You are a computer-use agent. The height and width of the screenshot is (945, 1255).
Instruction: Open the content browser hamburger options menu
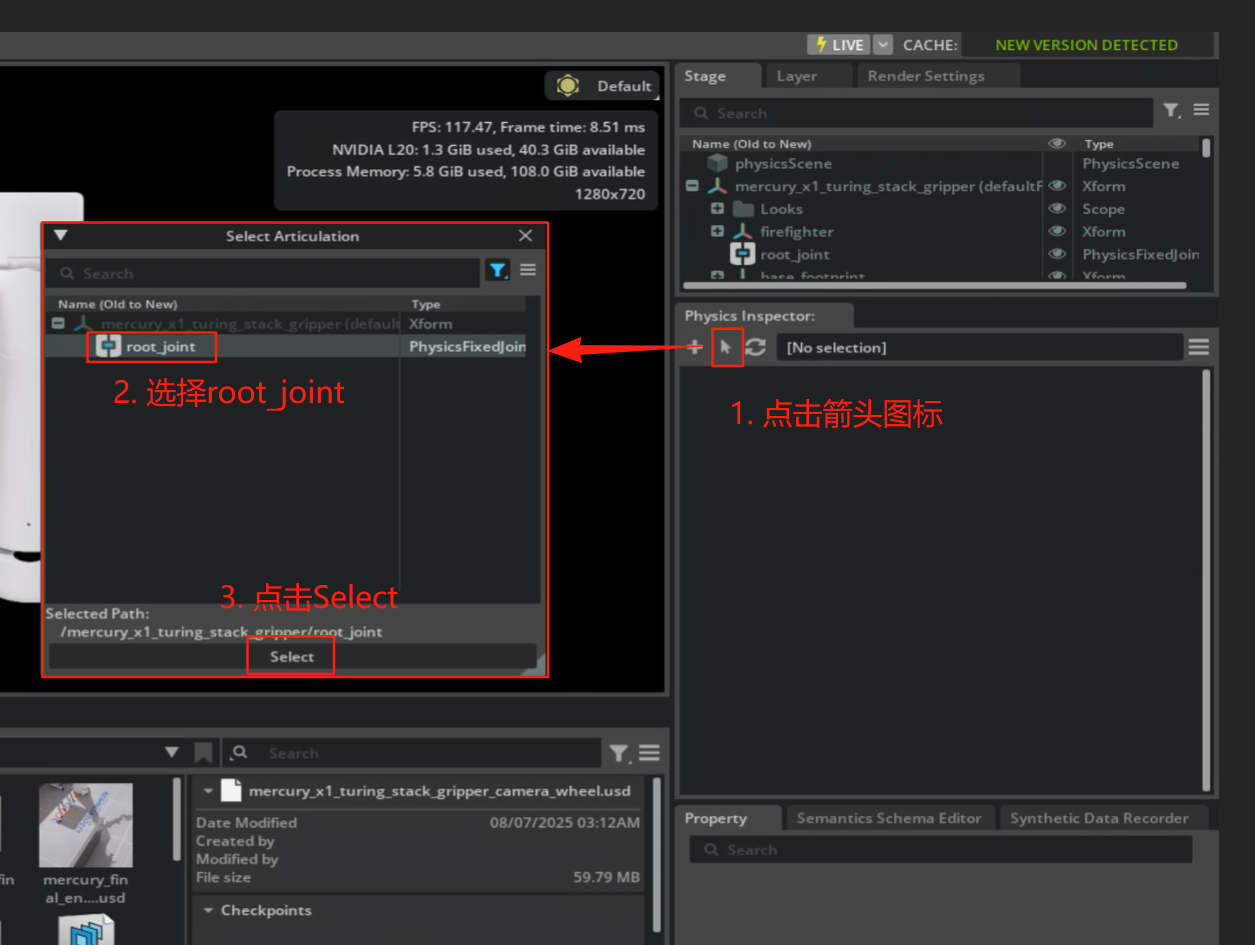pyautogui.click(x=649, y=752)
